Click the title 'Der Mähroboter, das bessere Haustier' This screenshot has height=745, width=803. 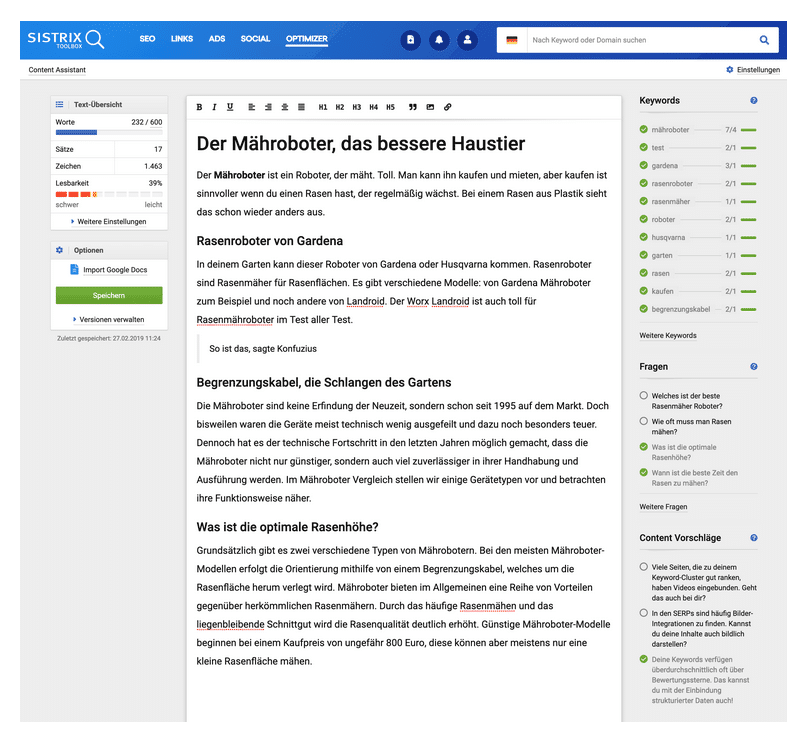(x=361, y=143)
